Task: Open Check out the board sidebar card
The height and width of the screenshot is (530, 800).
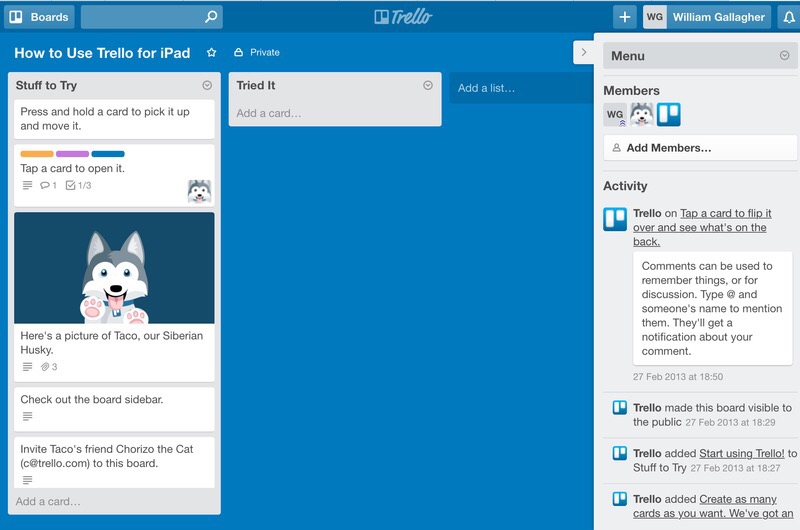Action: 114,409
